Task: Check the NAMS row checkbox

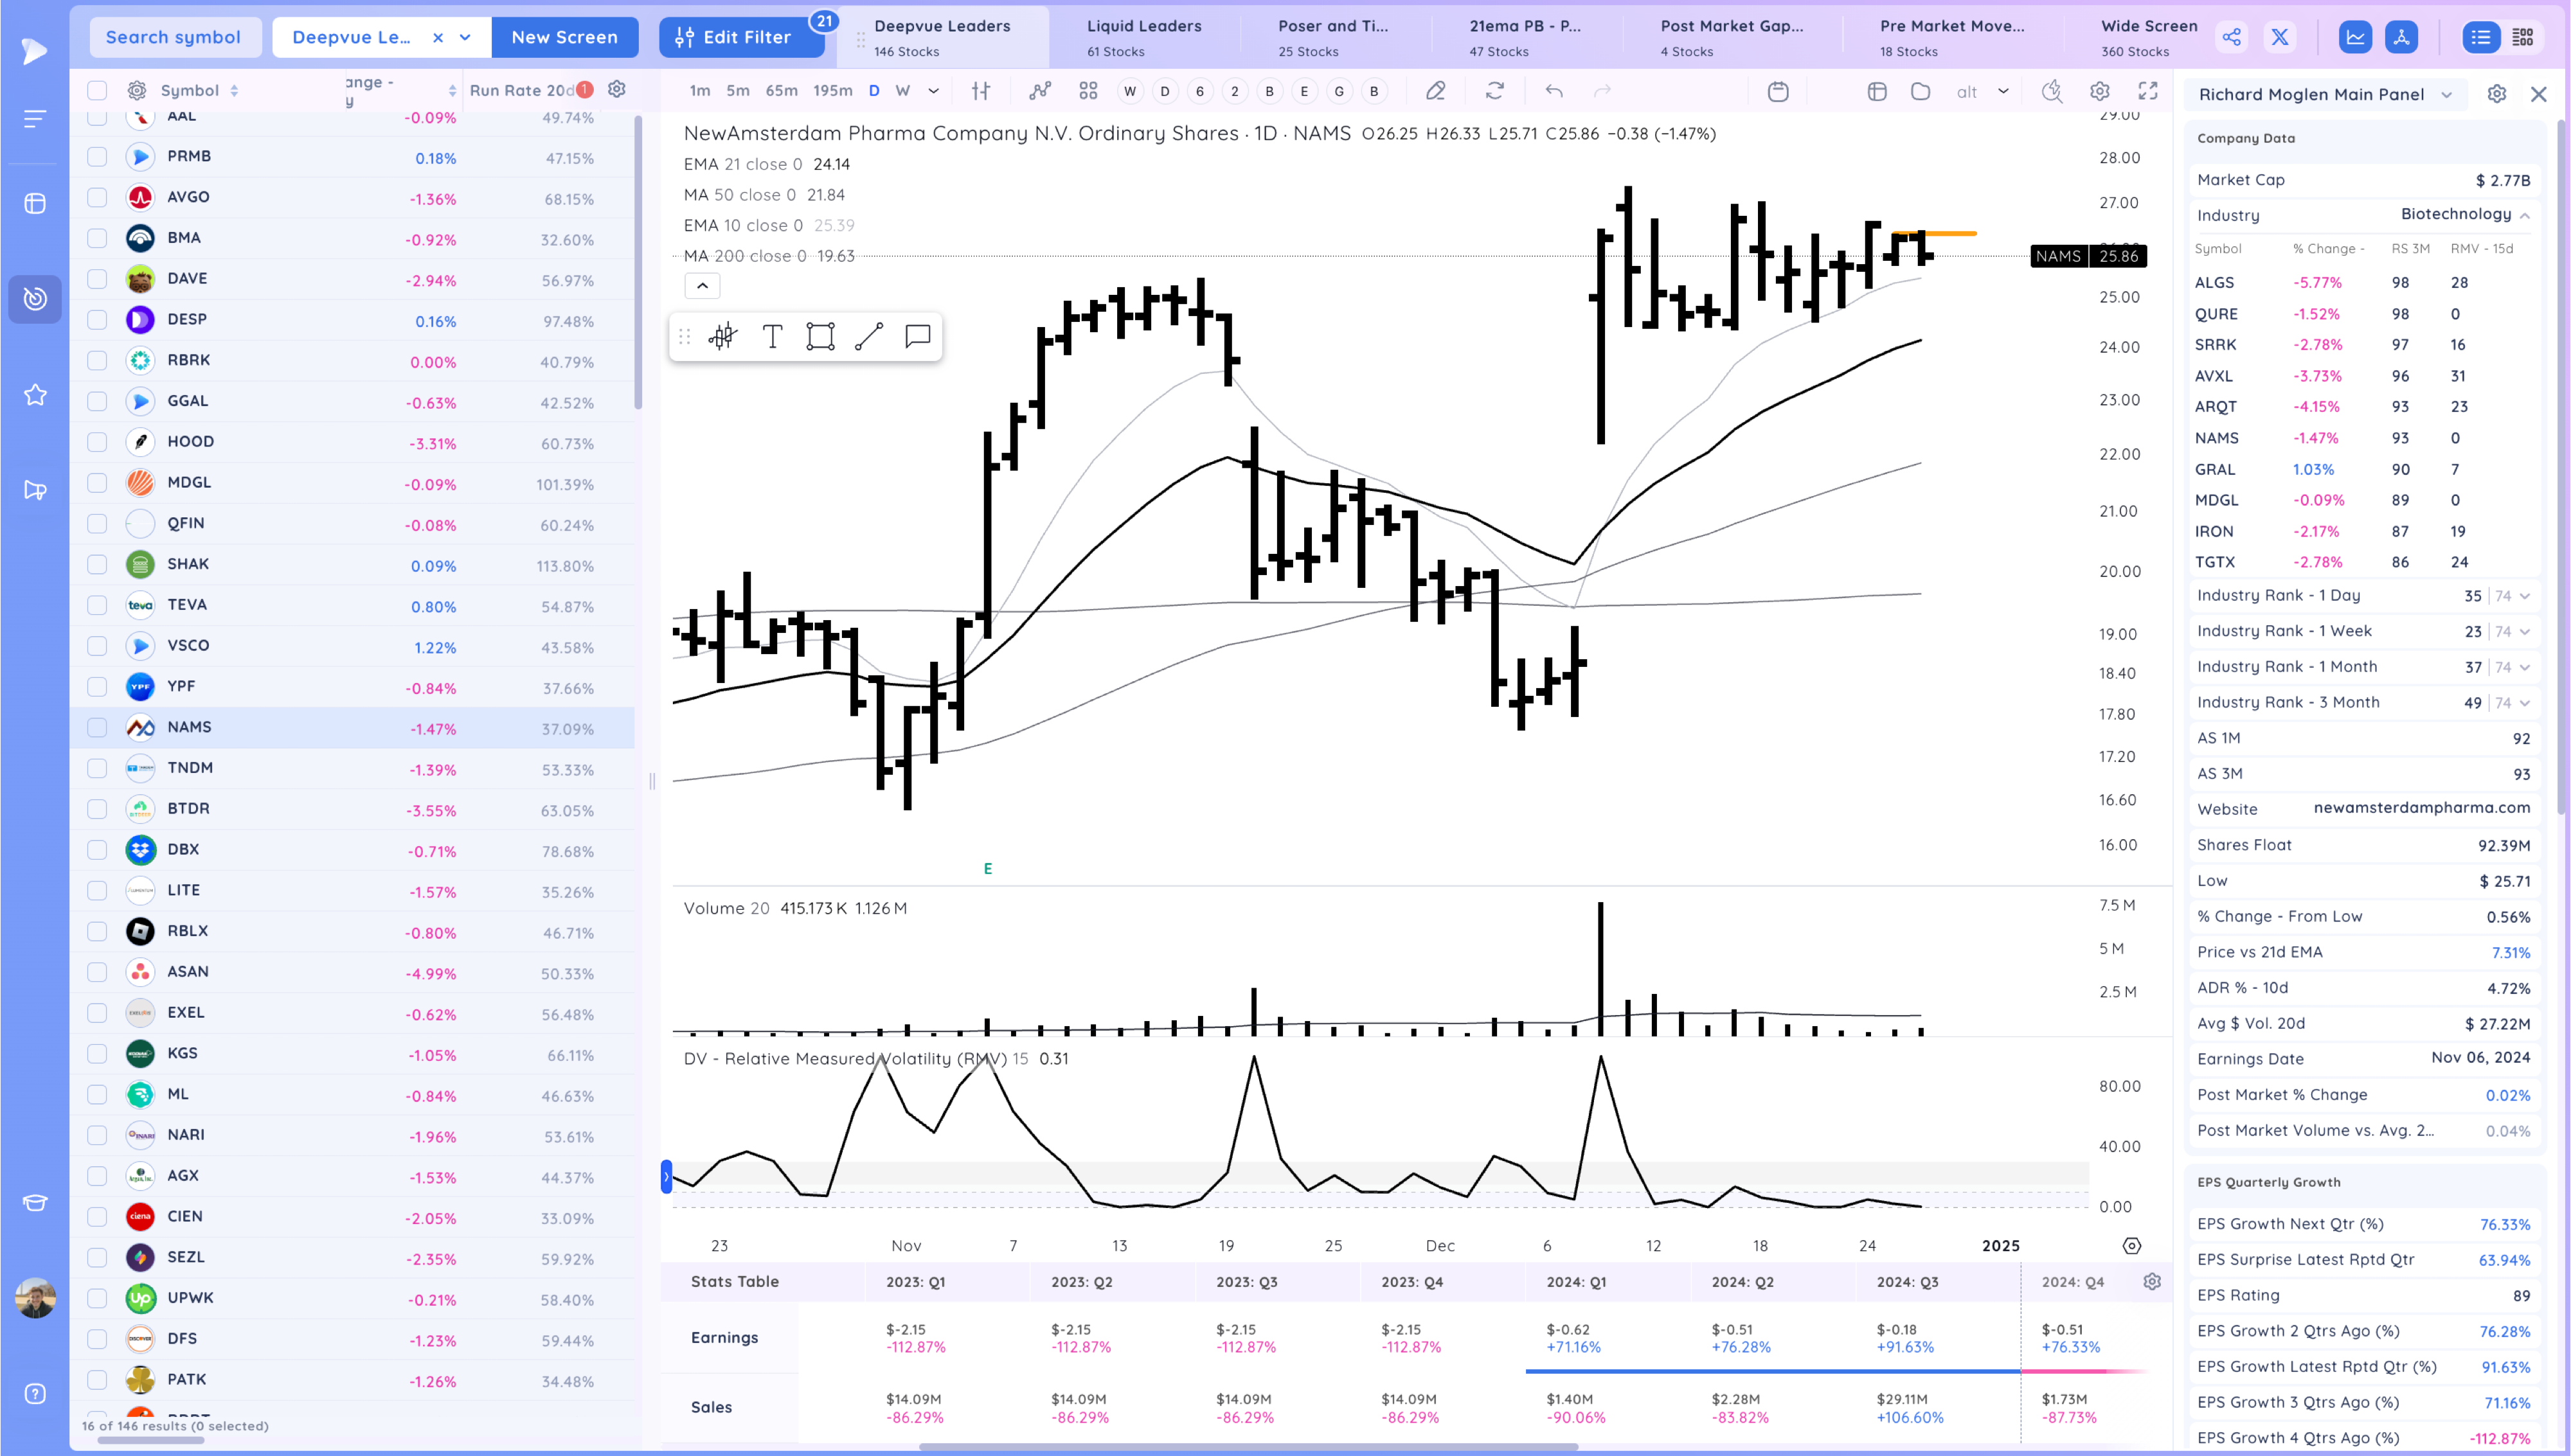Action: [x=97, y=727]
